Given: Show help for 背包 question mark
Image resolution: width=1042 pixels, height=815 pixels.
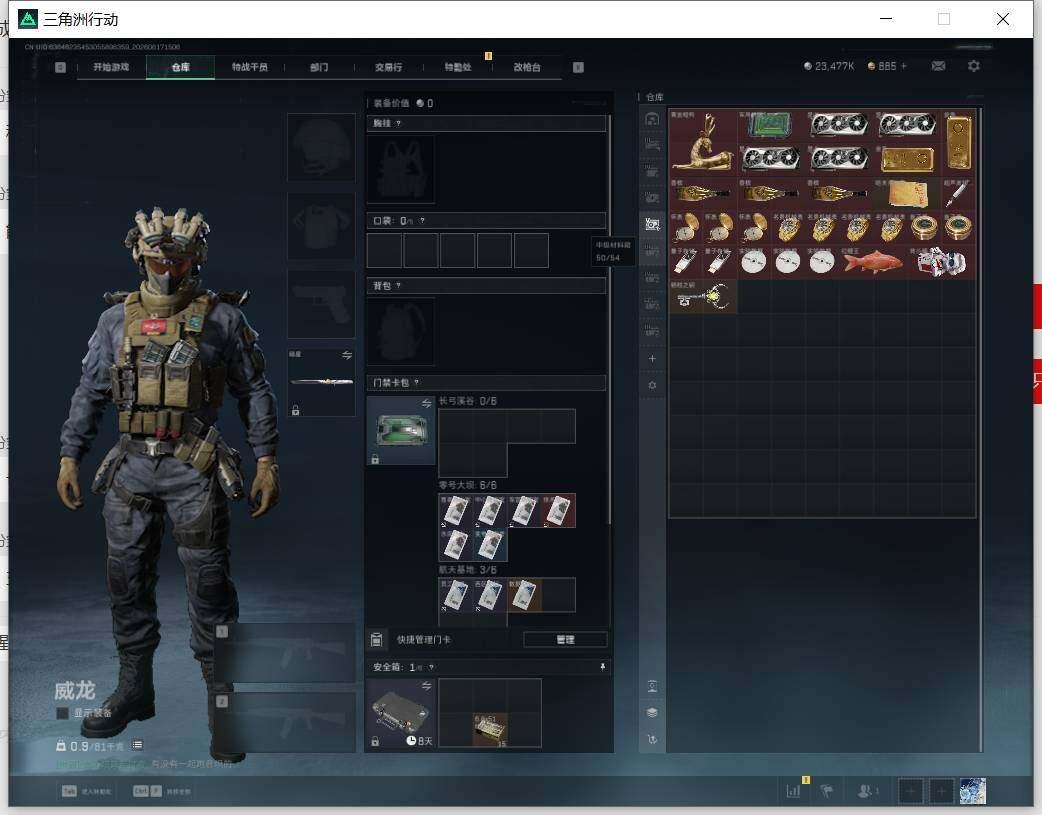Looking at the screenshot, I should pyautogui.click(x=398, y=286).
